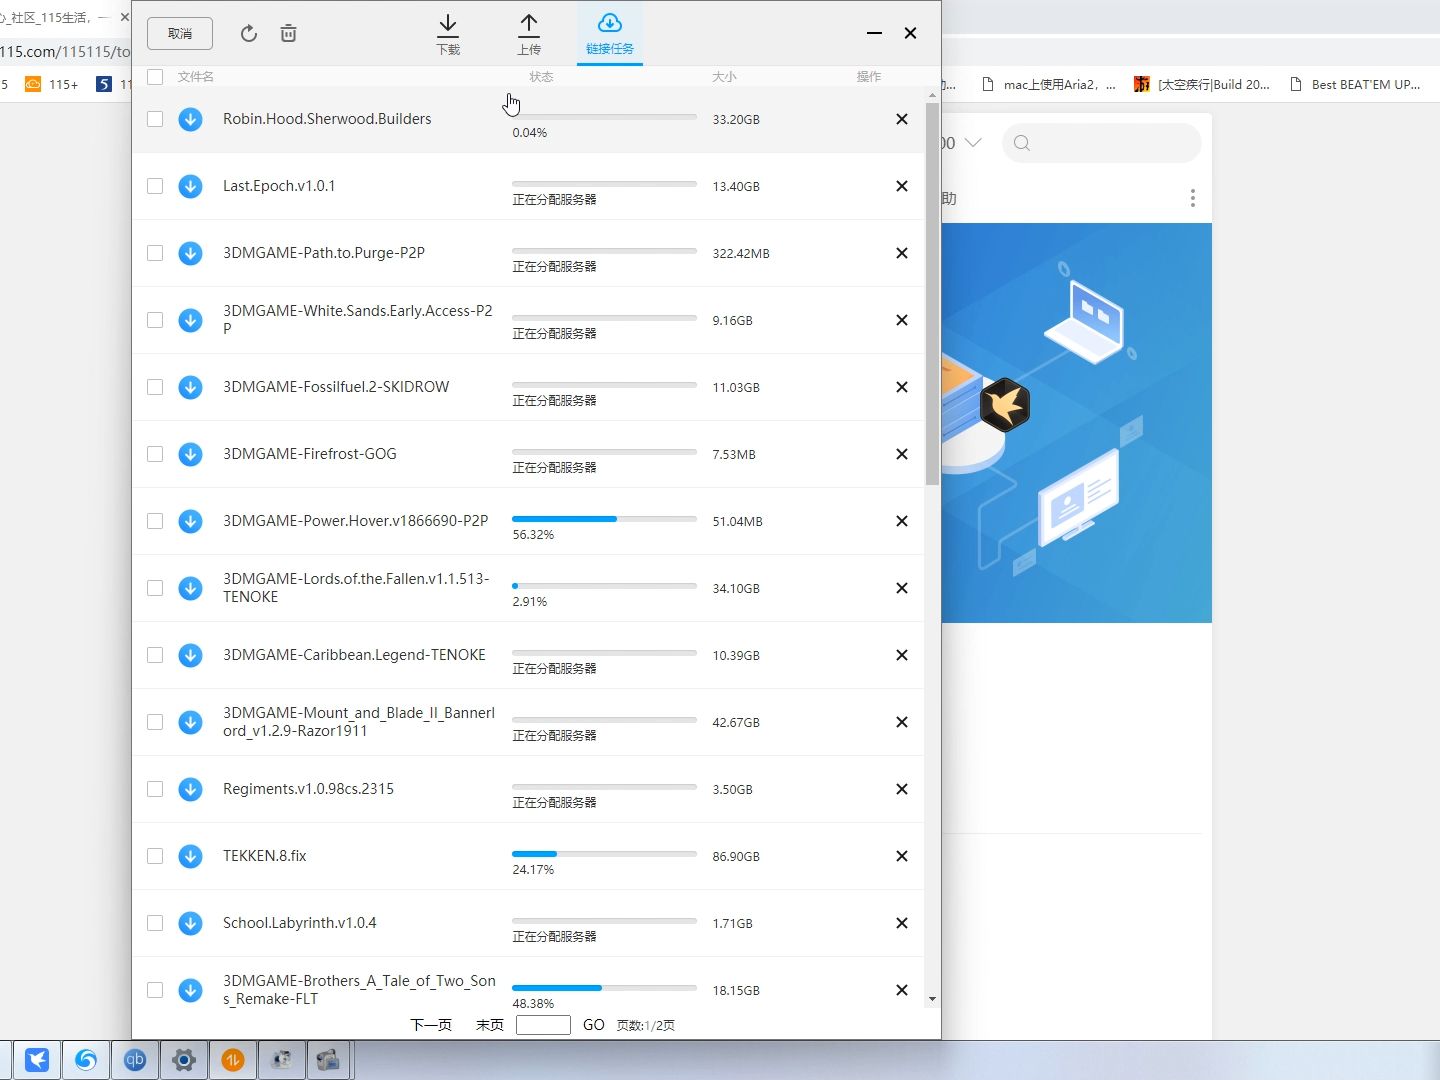Remove the Robin.Hood.Sherwood.Builders task
Image resolution: width=1440 pixels, height=1080 pixels.
[902, 119]
